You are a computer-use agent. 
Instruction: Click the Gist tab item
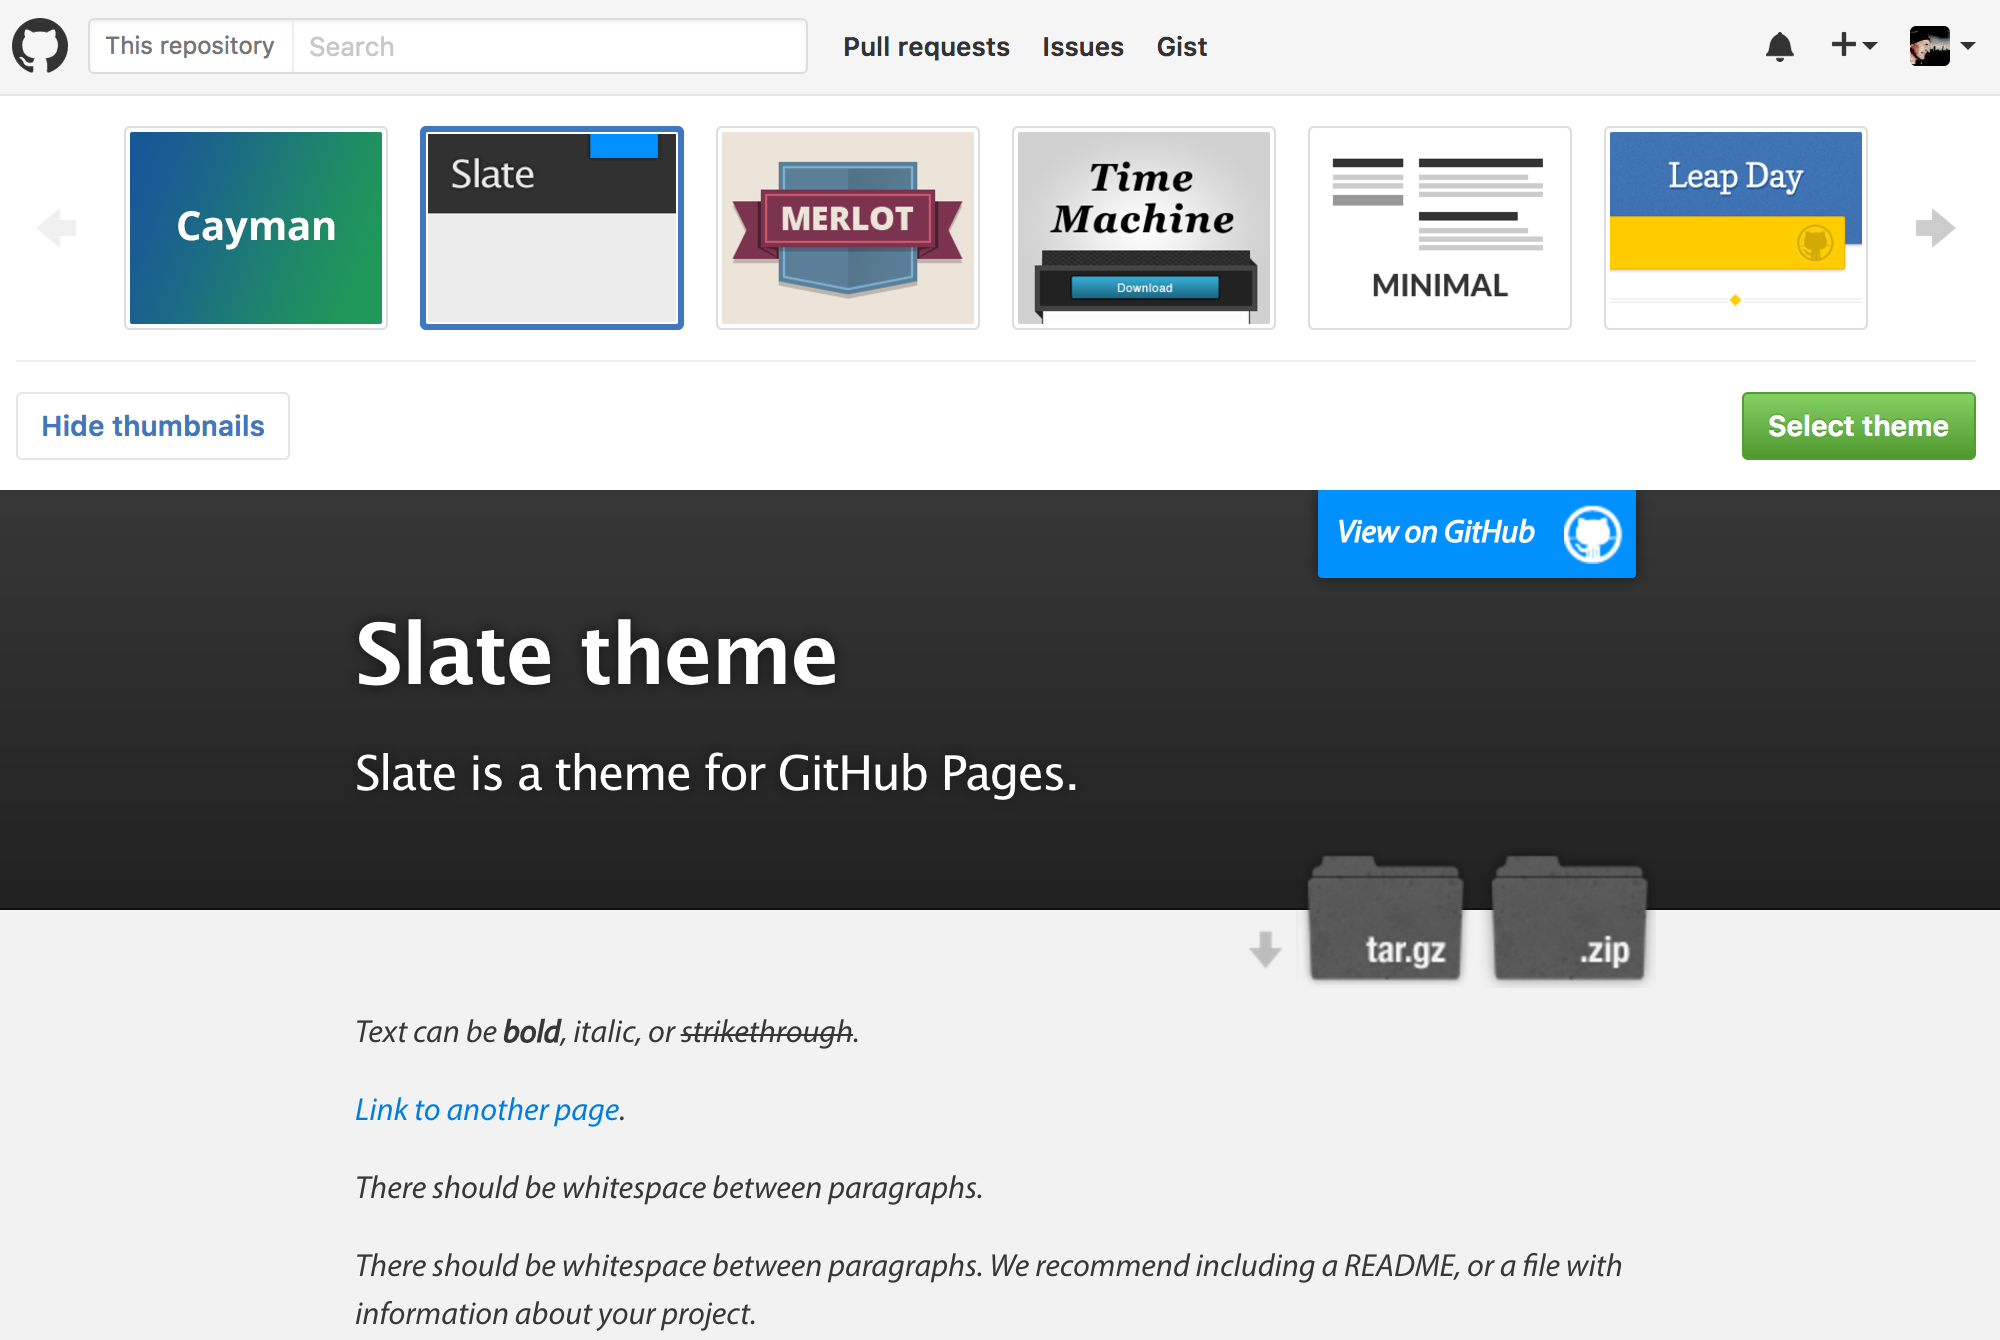(x=1181, y=45)
